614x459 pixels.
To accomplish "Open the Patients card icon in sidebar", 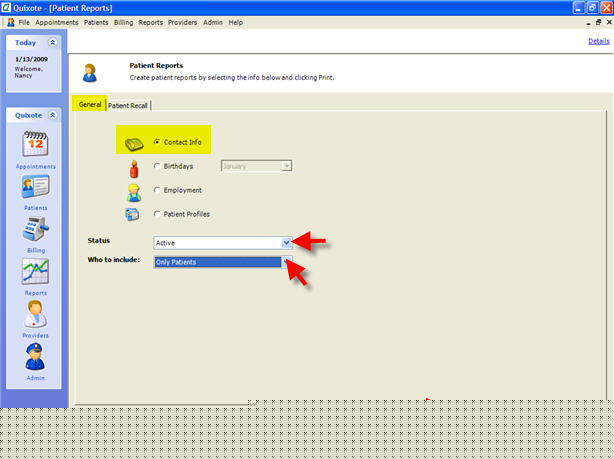I will point(35,186).
